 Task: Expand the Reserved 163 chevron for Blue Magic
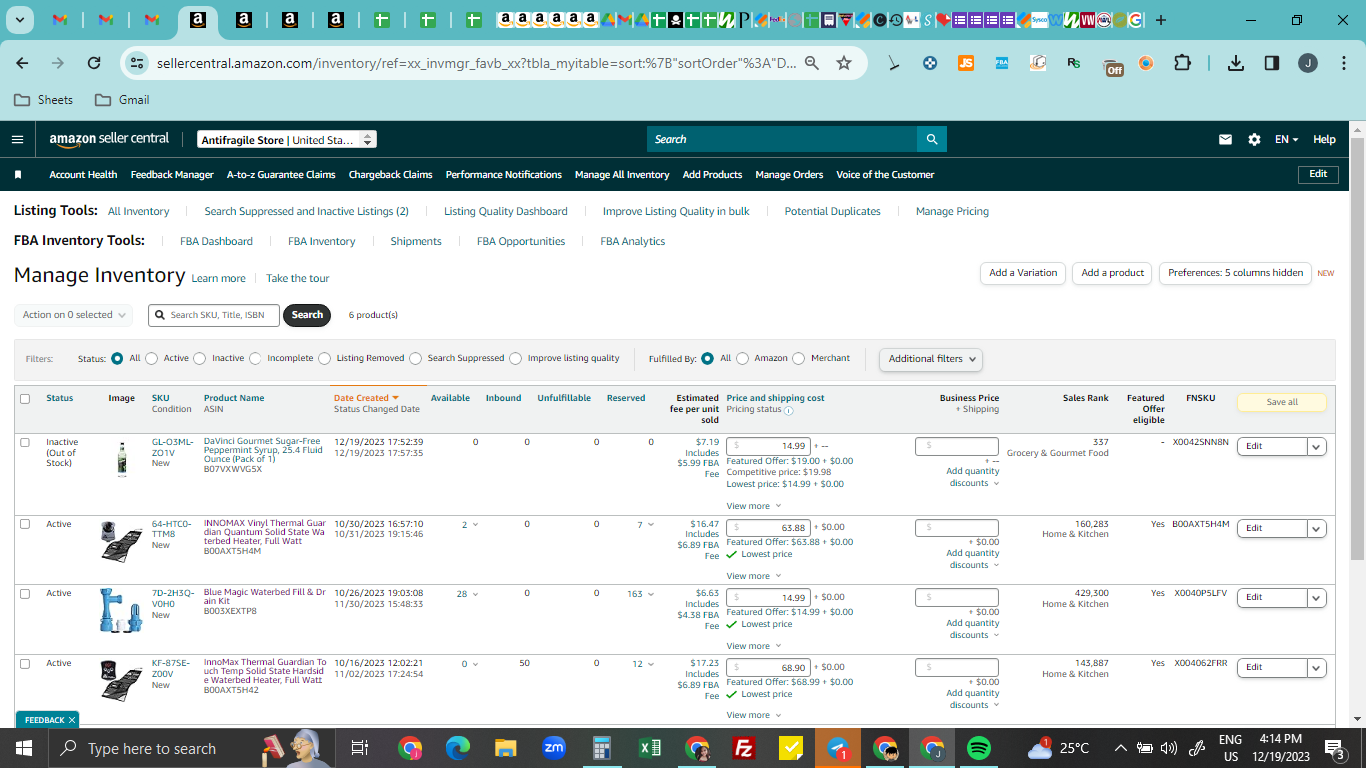coord(651,594)
